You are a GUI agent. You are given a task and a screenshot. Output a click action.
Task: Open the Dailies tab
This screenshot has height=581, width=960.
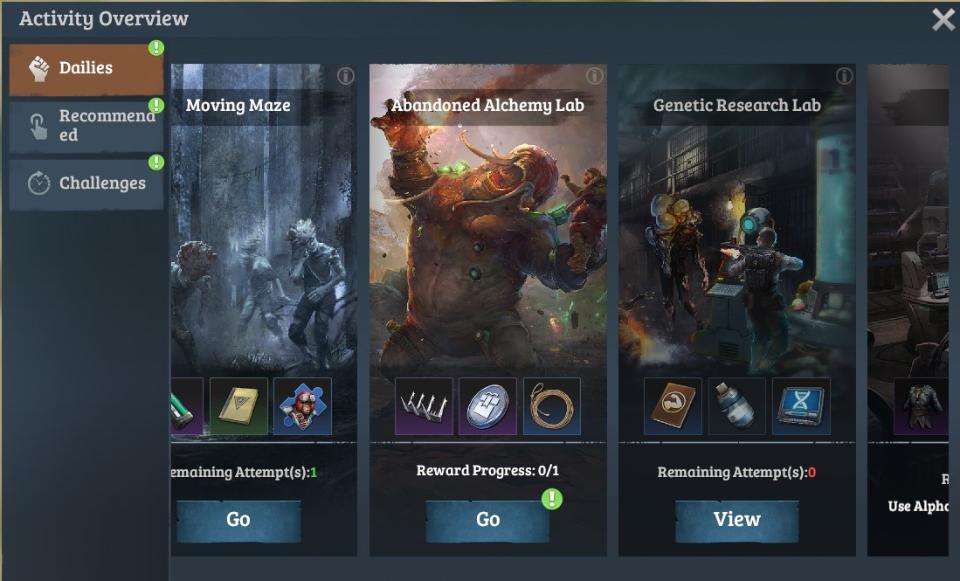[86, 69]
